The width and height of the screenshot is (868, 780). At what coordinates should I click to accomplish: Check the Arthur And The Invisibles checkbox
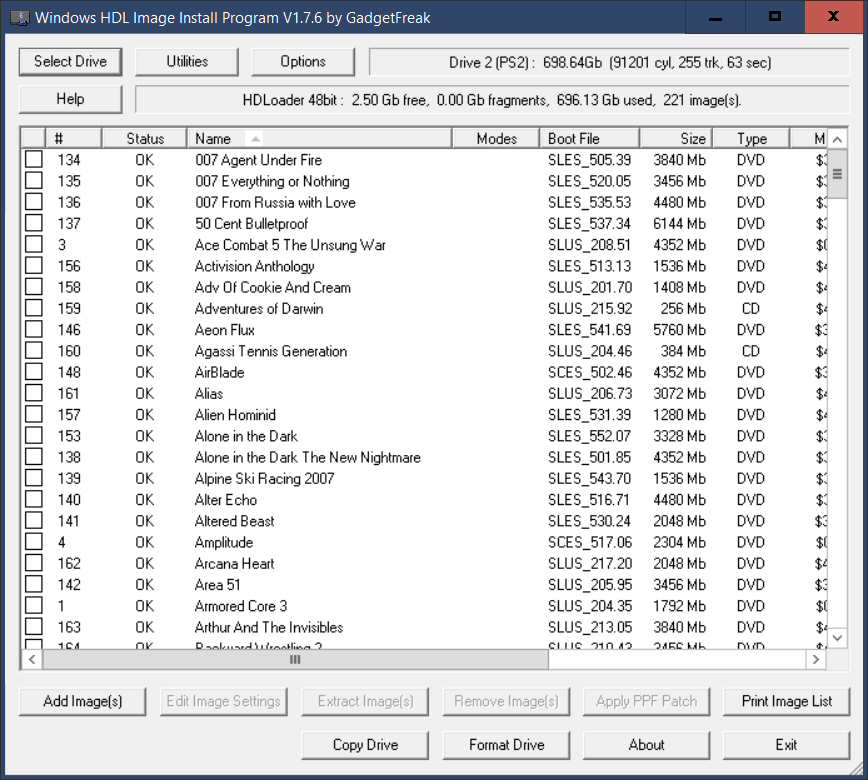click(34, 627)
